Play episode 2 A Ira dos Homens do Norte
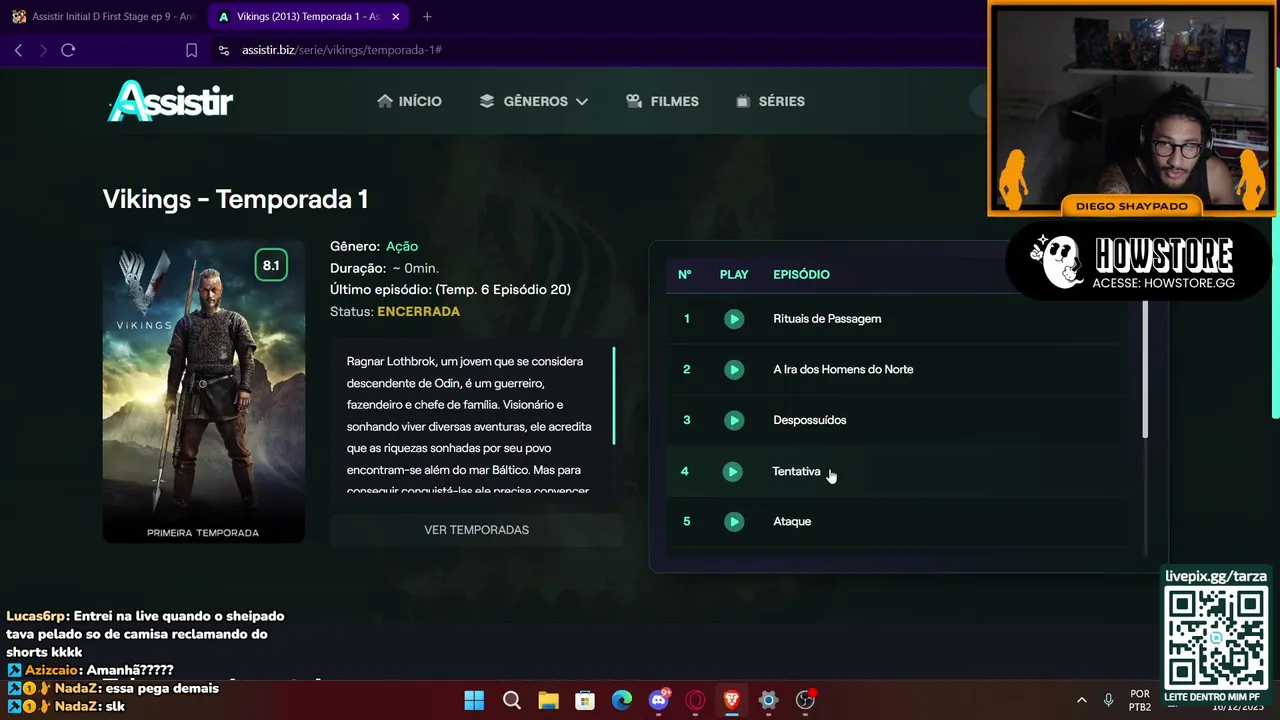This screenshot has width=1280, height=720. [734, 370]
